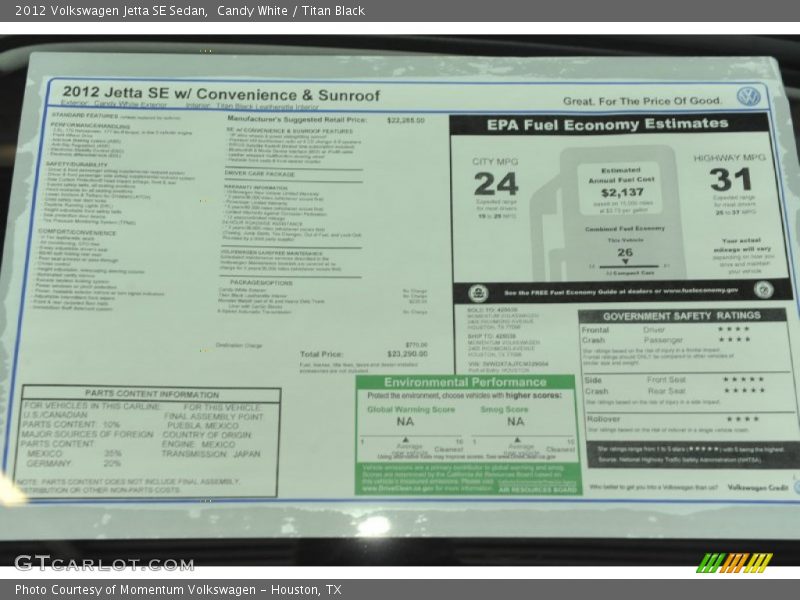Click the TRANSMISSION: JAPAN line
Viewport: 800px width, 600px height.
pyautogui.click(x=211, y=454)
